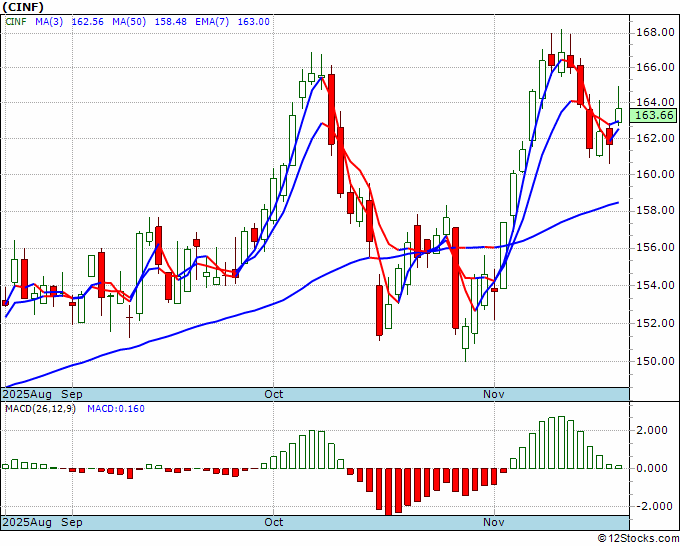680x546 pixels.
Task: Click the 0.000 MACD axis label
Action: [652, 468]
